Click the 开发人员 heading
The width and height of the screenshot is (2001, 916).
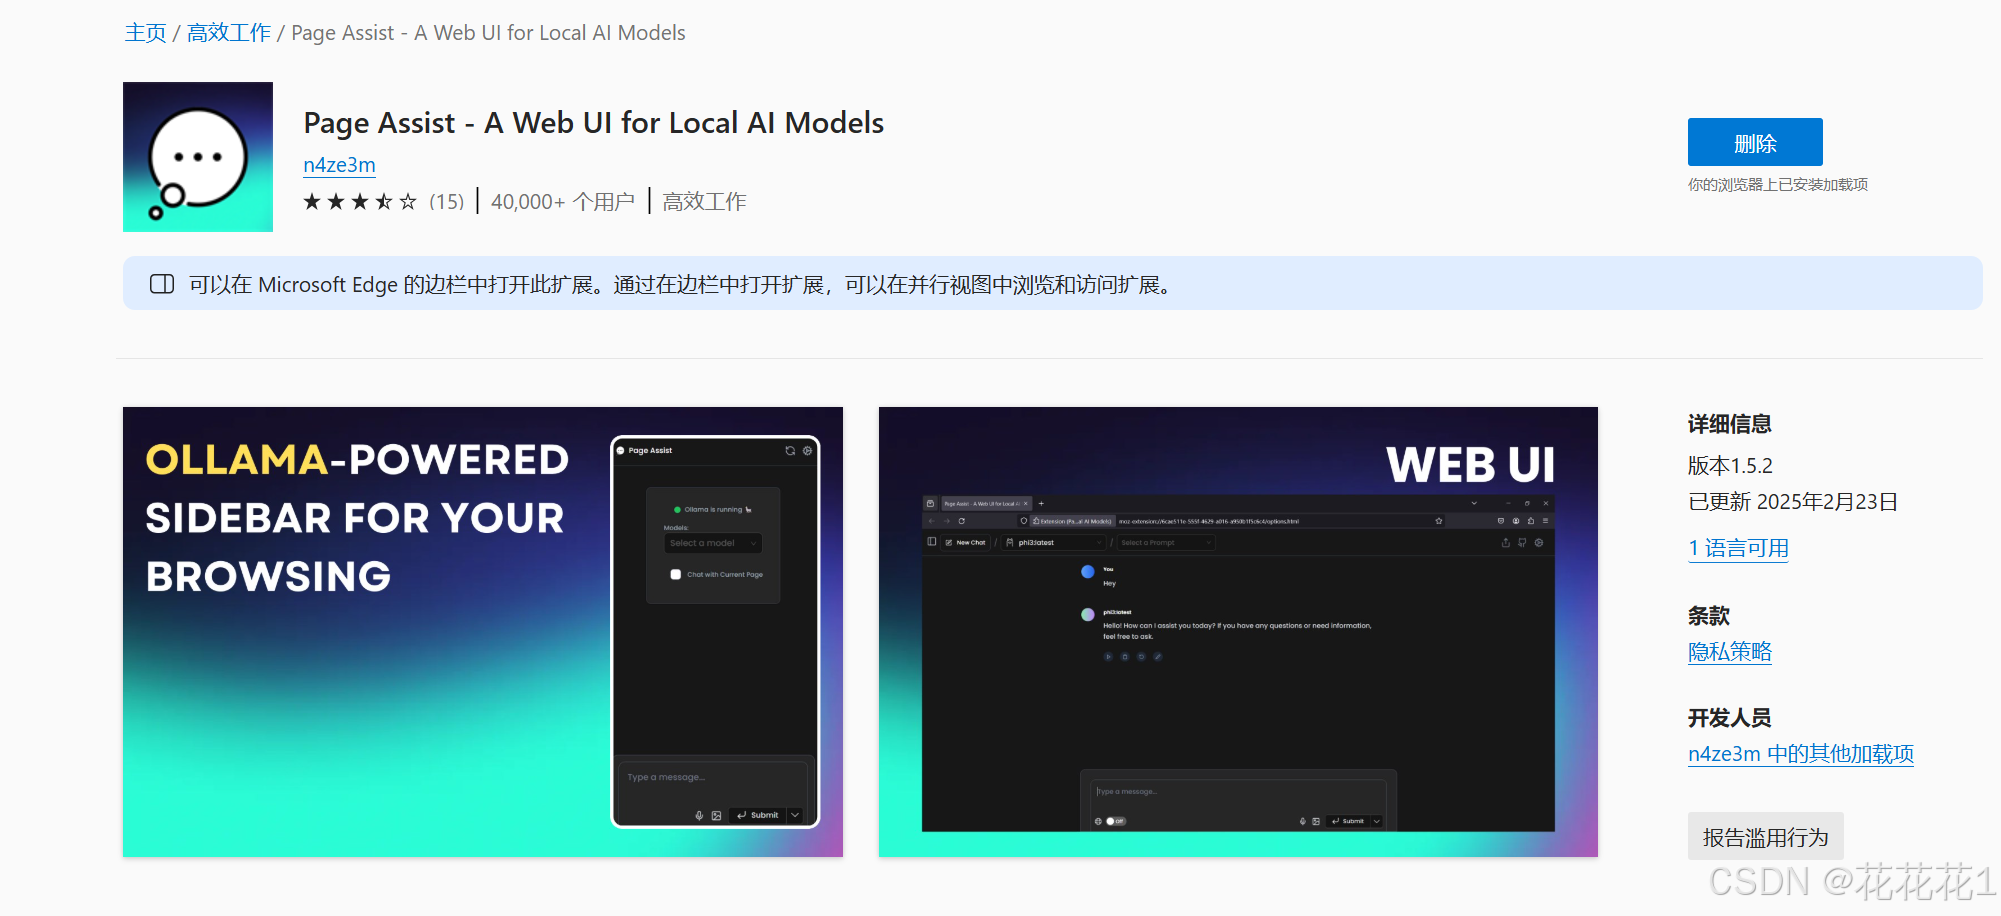coord(1730,718)
